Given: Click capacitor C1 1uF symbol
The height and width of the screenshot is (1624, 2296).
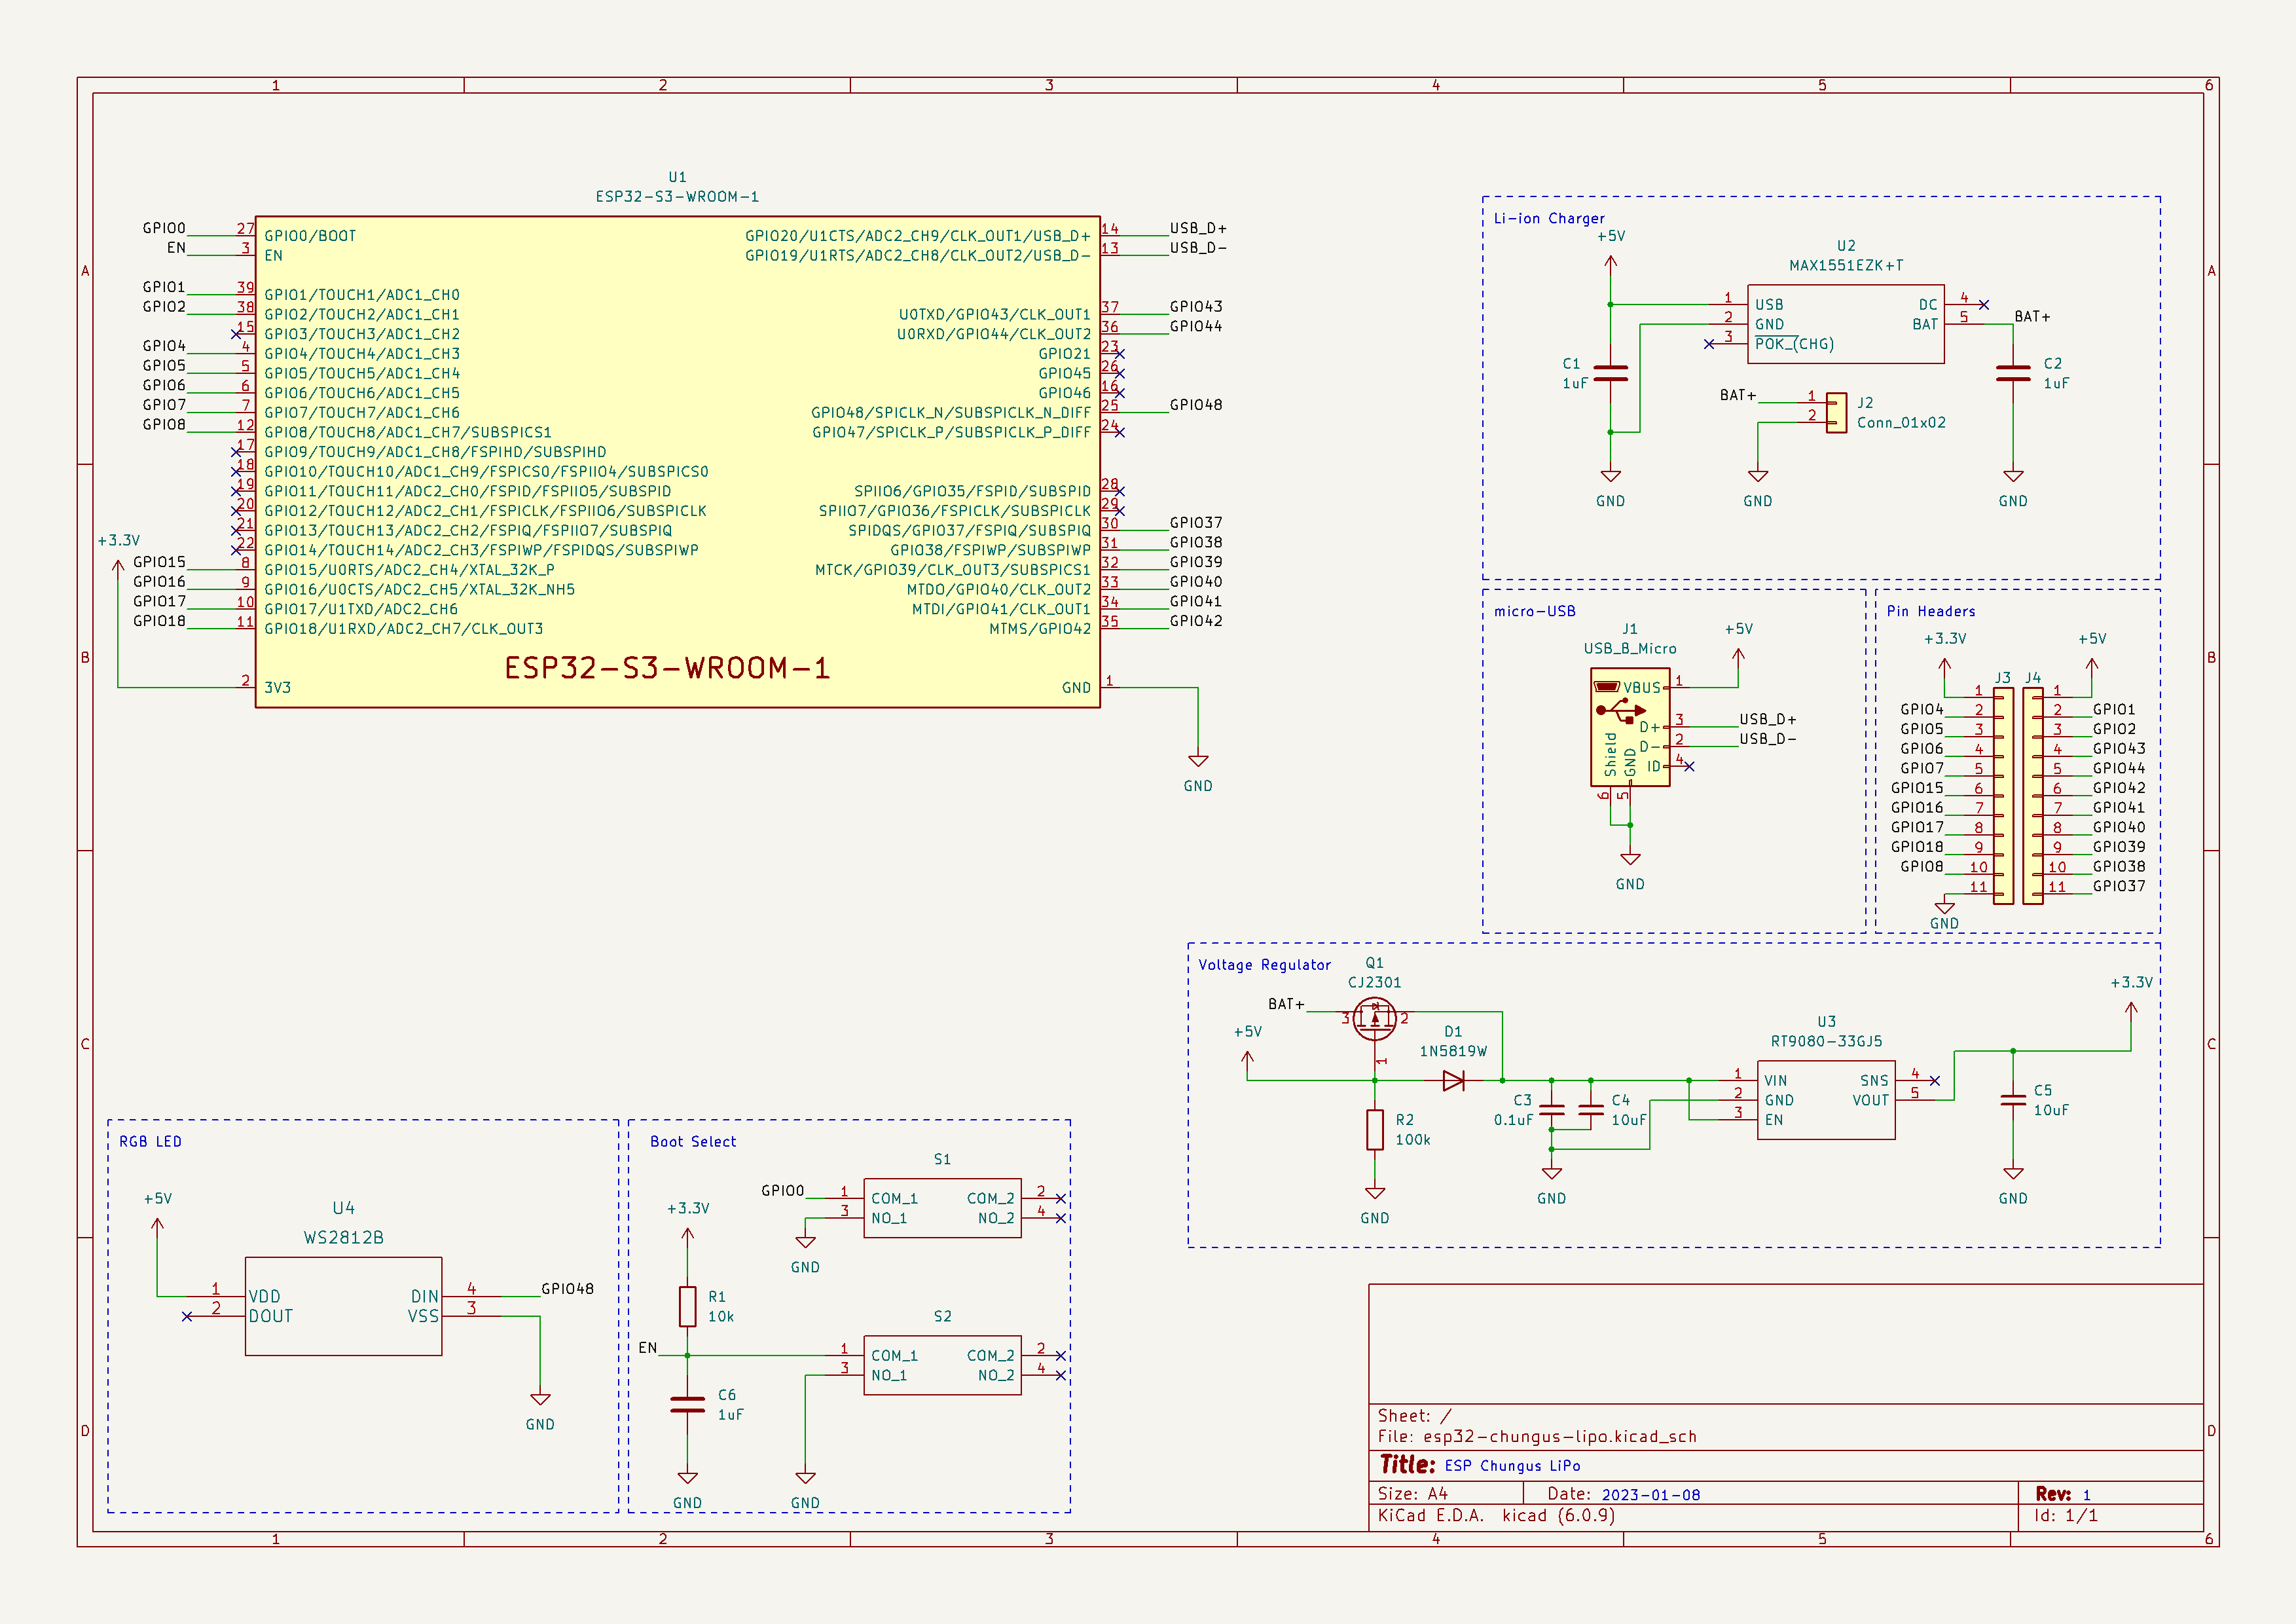Looking at the screenshot, I should (x=1610, y=374).
